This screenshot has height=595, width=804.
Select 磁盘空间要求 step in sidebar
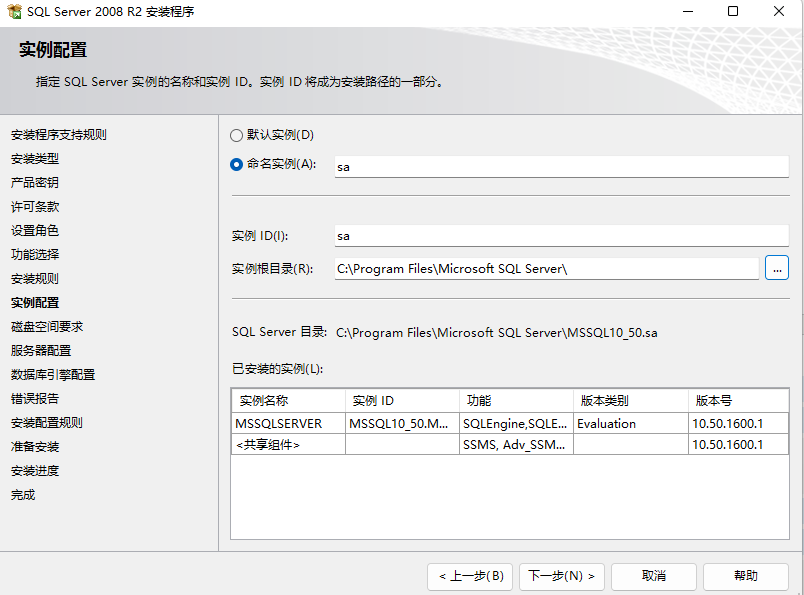[x=47, y=327]
